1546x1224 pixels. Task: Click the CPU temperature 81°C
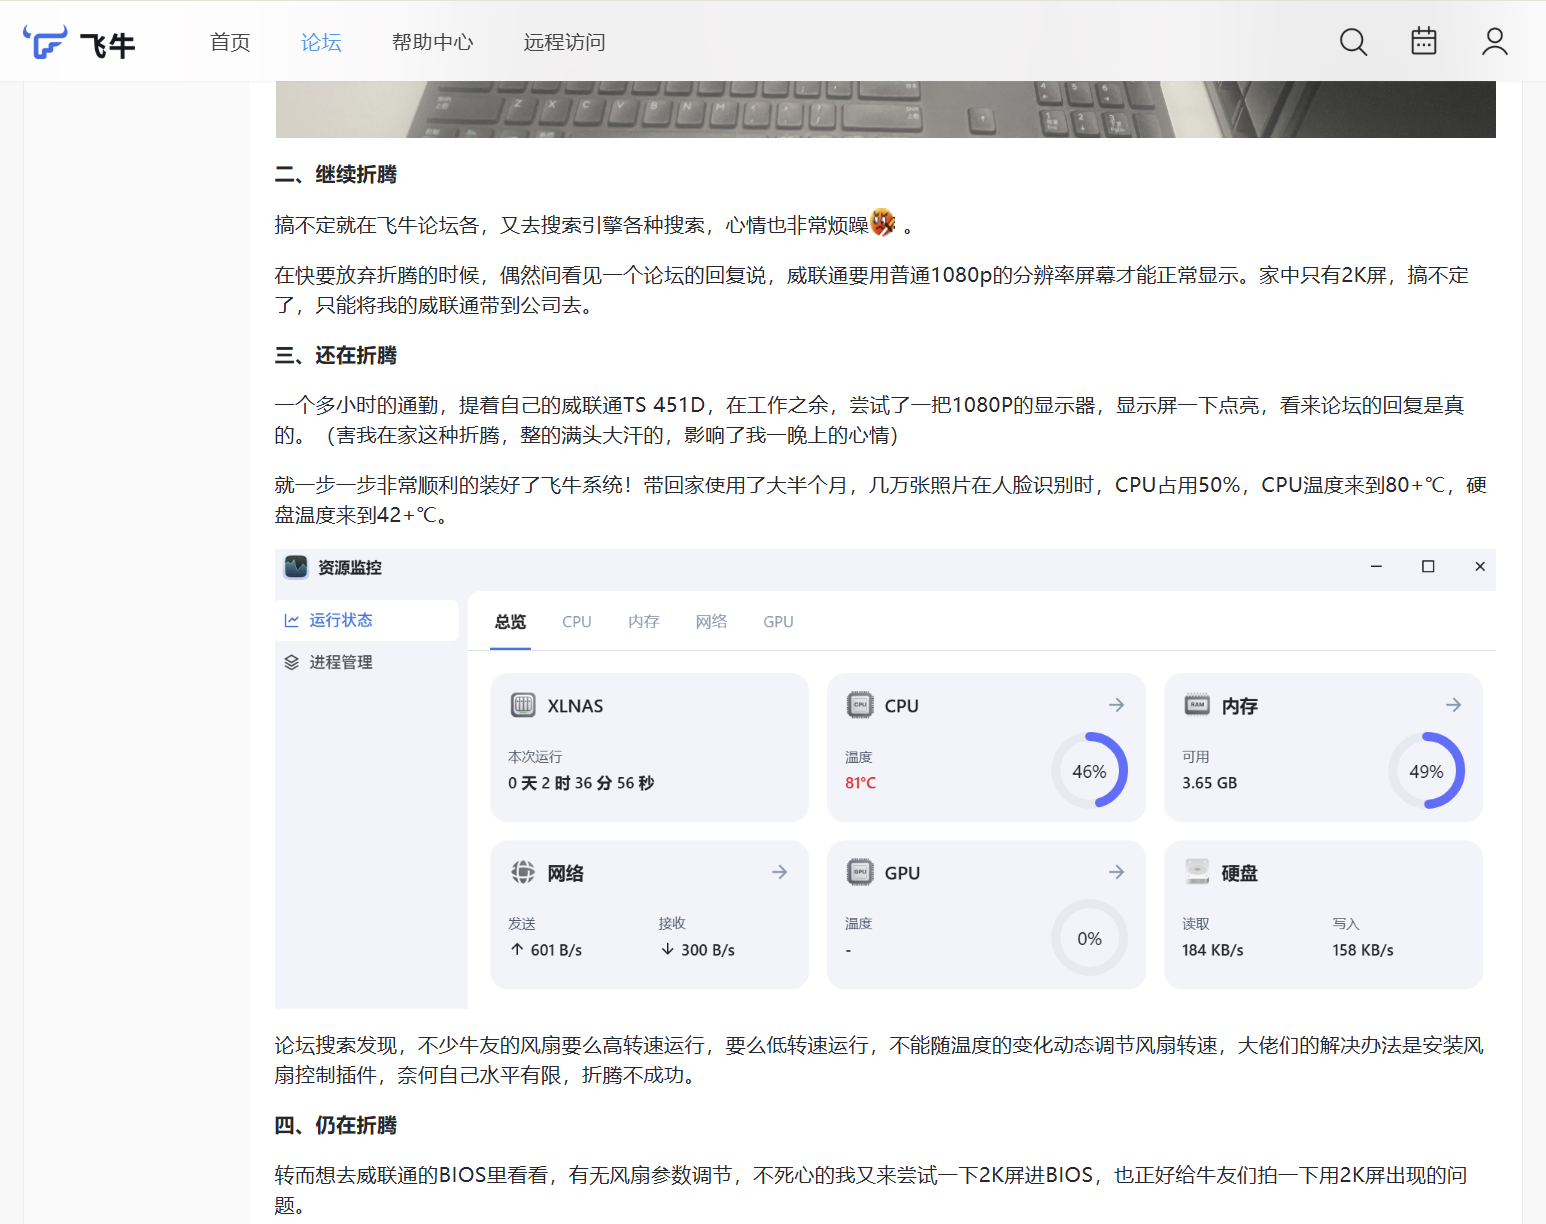click(860, 783)
